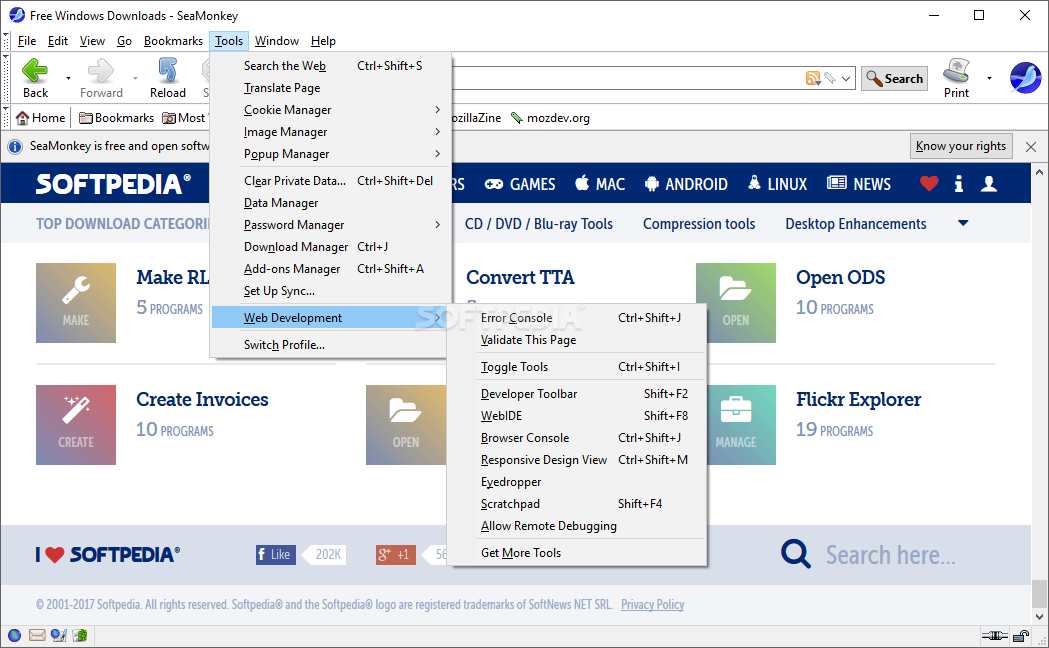Click the Facebook Like button
This screenshot has height=648, width=1049.
pyautogui.click(x=276, y=554)
